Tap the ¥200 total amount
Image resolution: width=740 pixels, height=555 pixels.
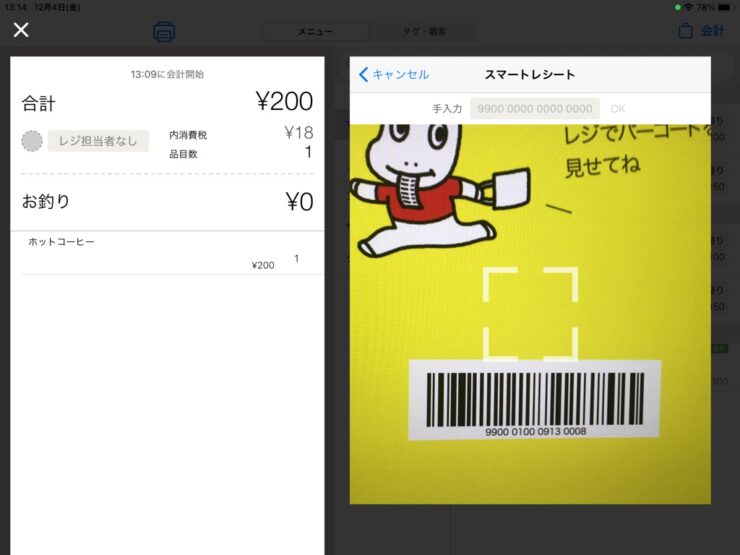285,101
